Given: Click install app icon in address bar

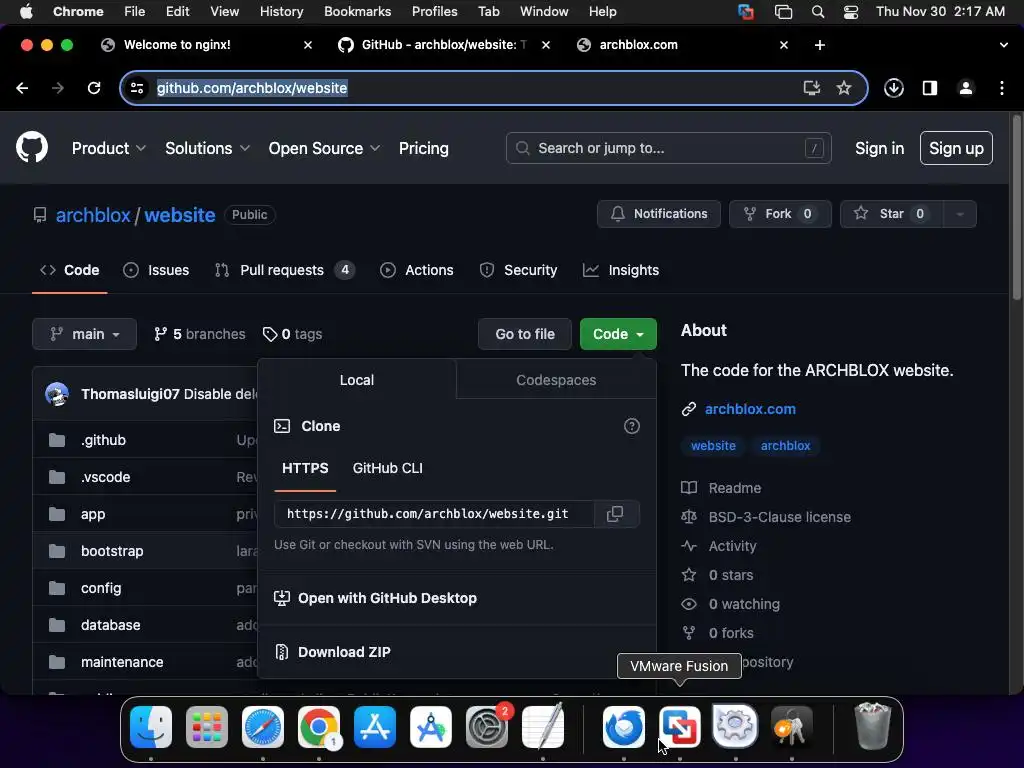Looking at the screenshot, I should [811, 88].
